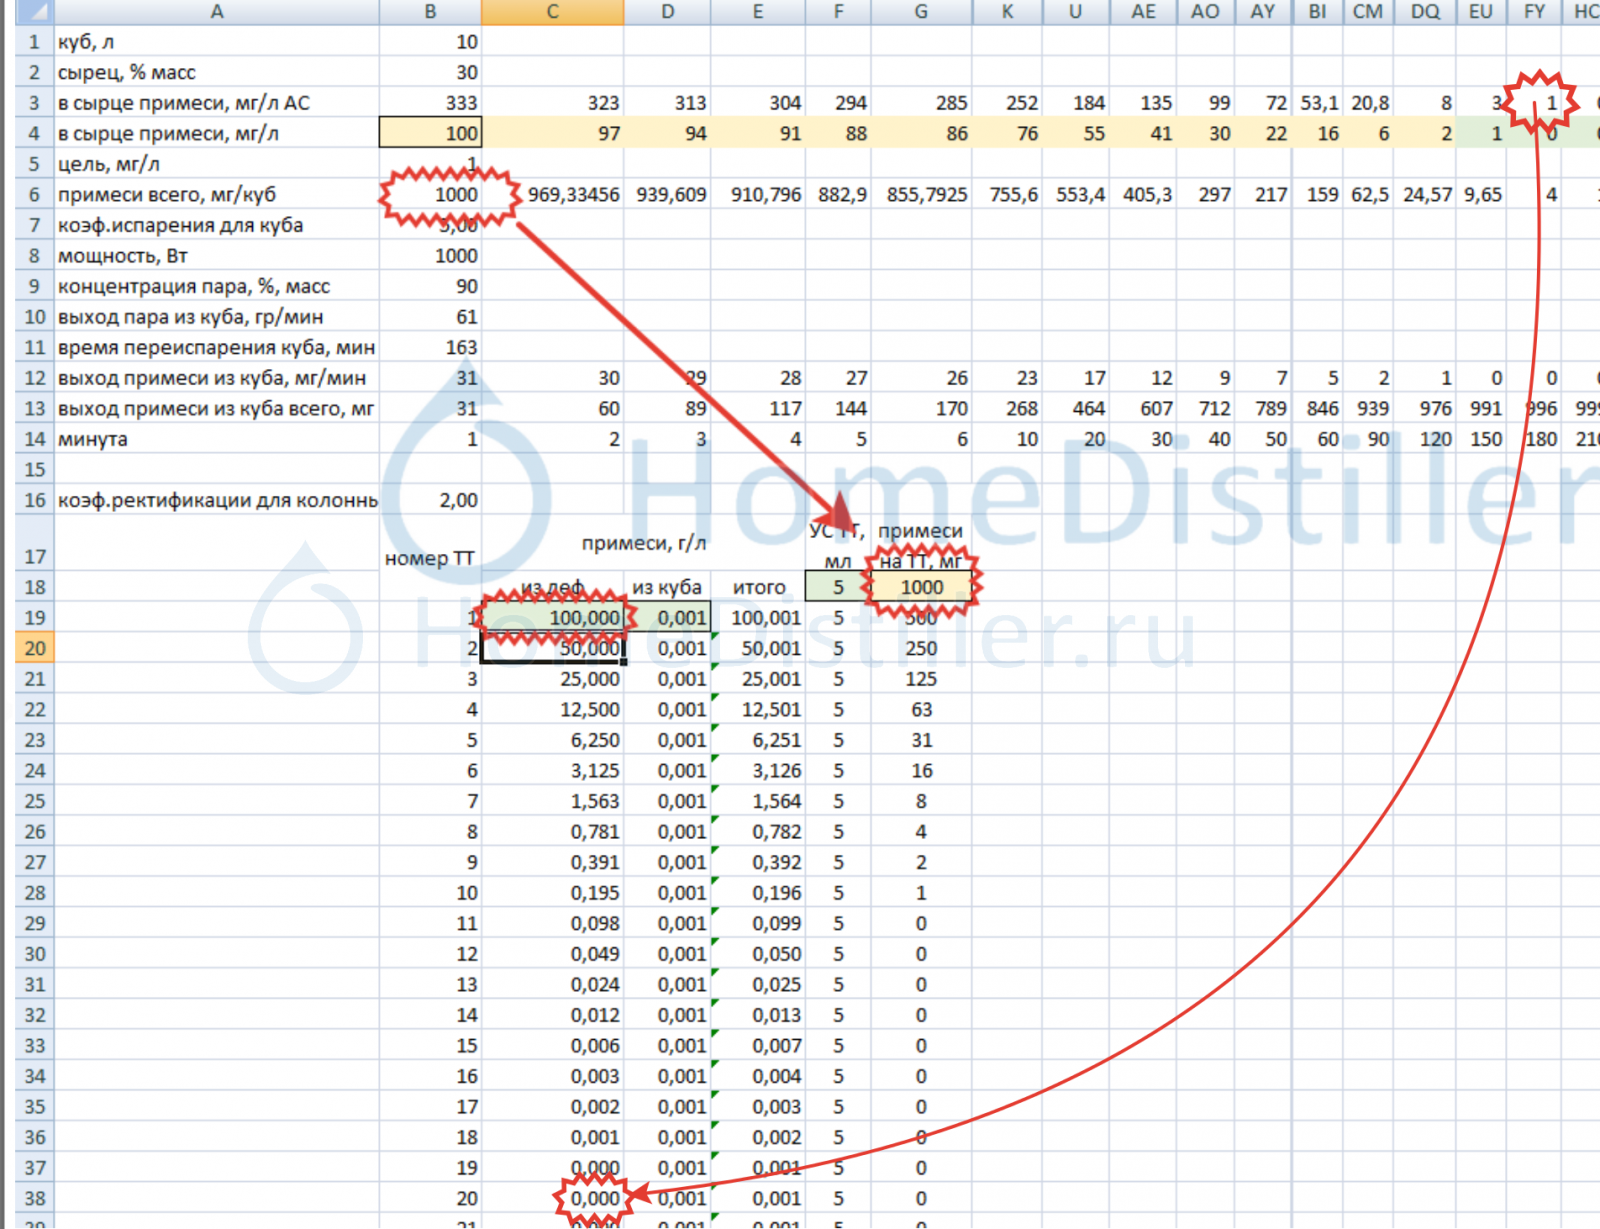Click cell 53,1 in row 3

point(1318,103)
